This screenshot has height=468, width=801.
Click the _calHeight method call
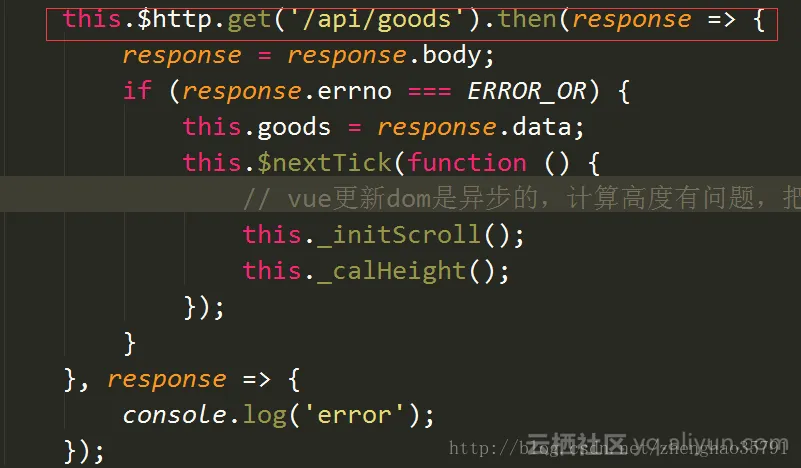click(376, 270)
